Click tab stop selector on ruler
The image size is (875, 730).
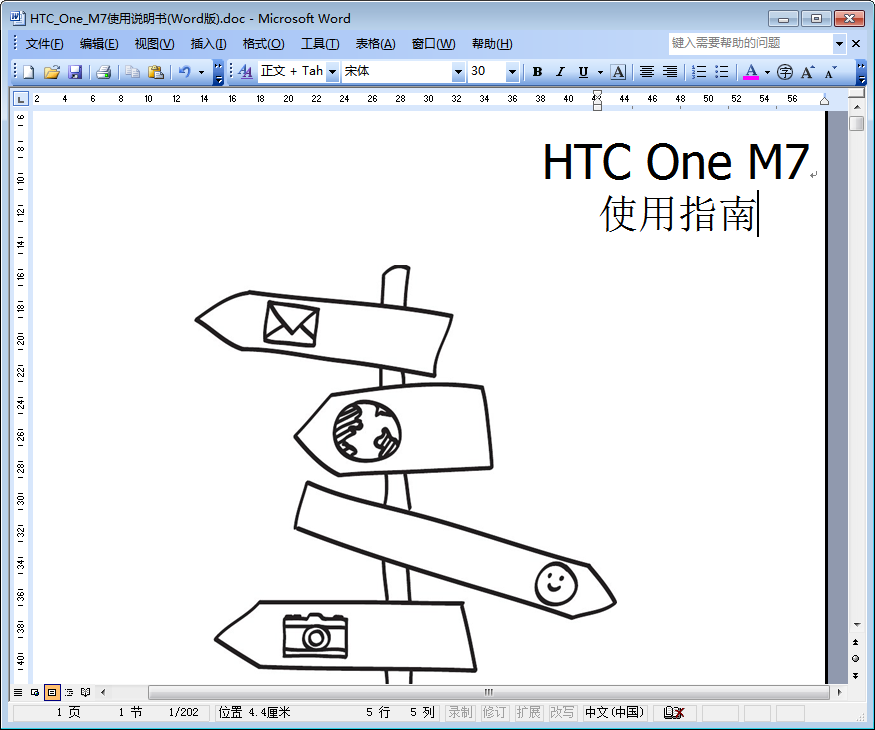tap(21, 99)
